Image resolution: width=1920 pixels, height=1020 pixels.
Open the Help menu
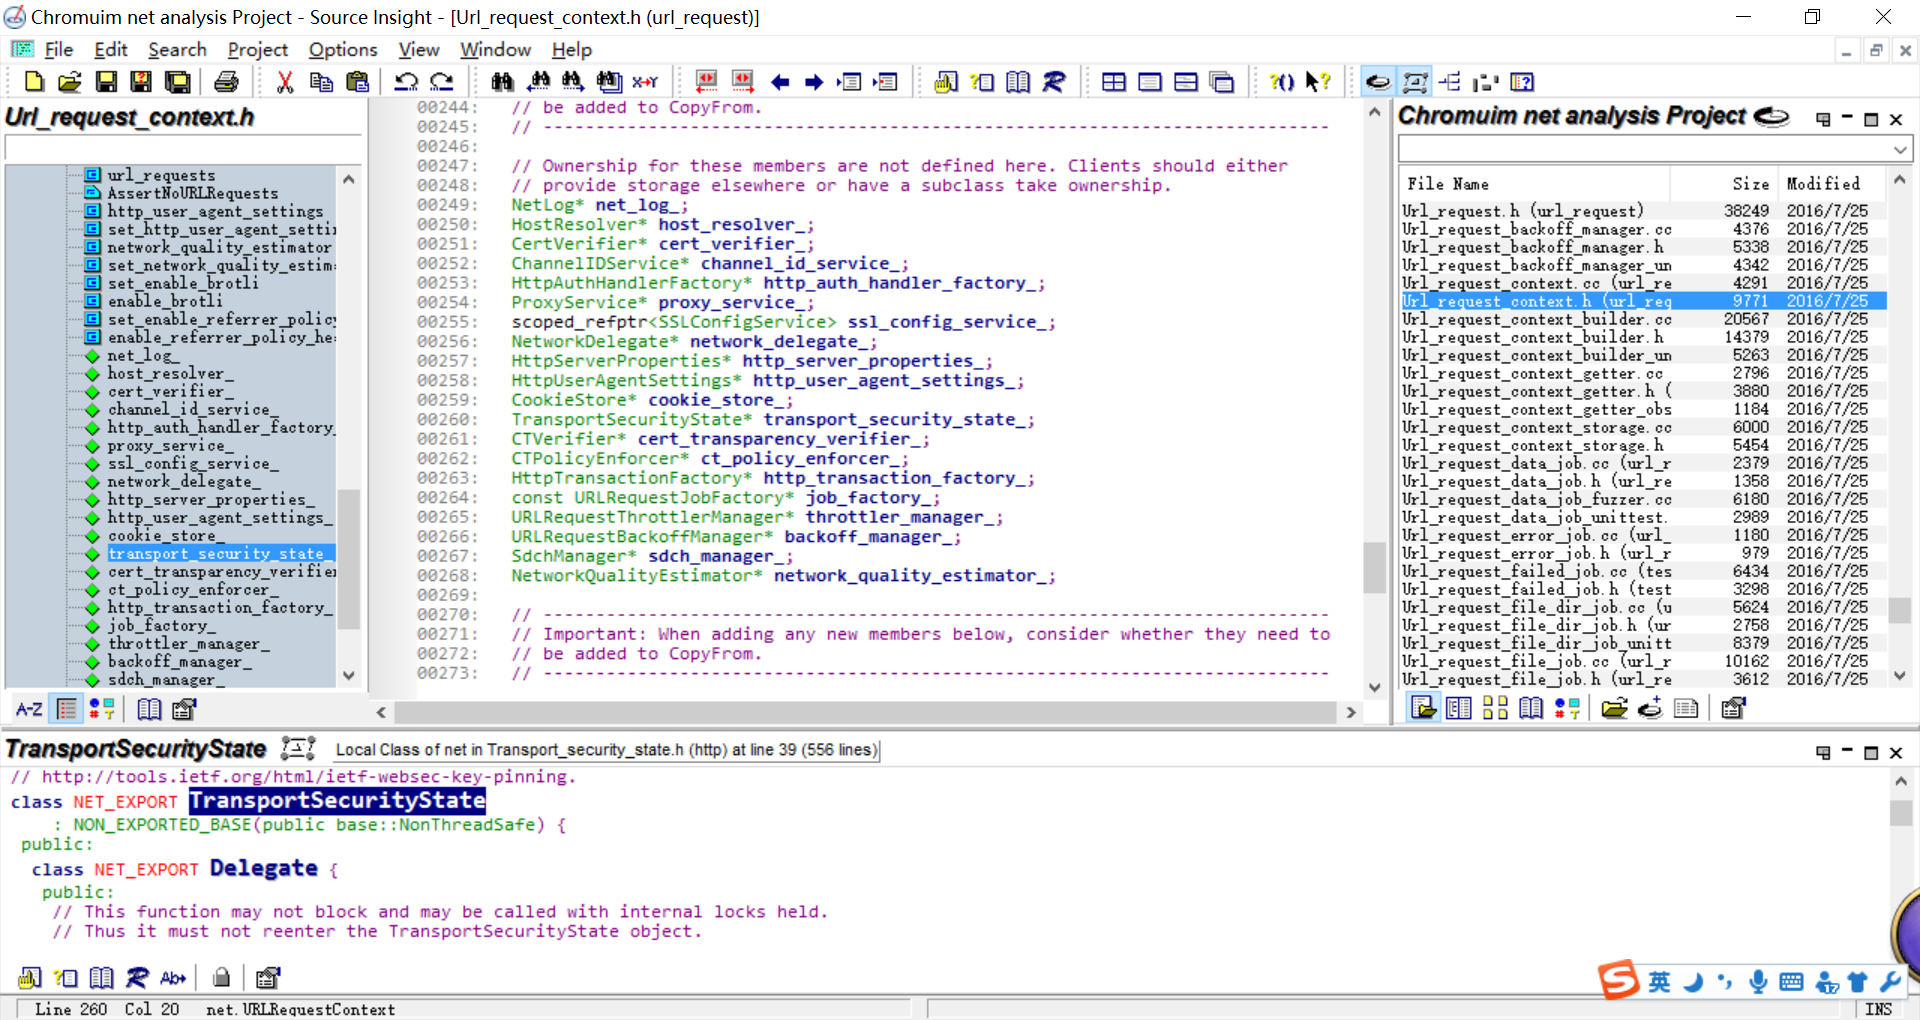571,49
